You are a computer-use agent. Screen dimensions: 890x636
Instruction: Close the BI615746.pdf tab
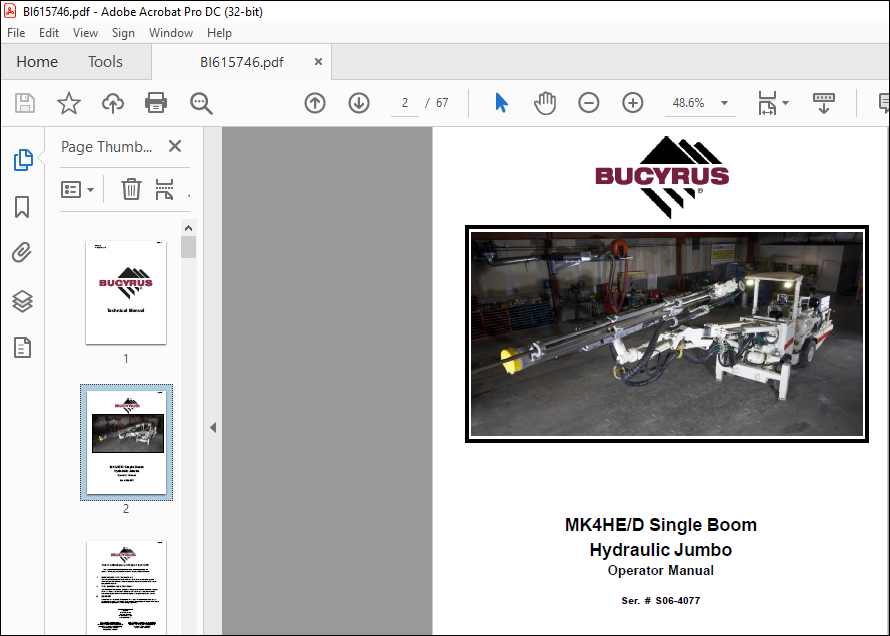coord(318,61)
